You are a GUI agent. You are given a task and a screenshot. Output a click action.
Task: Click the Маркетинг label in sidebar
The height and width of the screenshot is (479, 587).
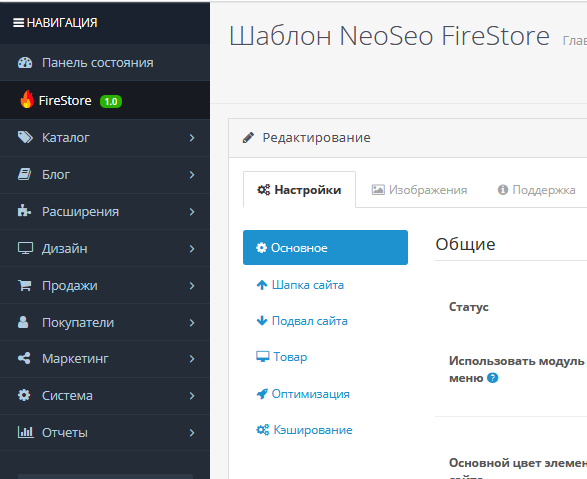click(x=75, y=359)
